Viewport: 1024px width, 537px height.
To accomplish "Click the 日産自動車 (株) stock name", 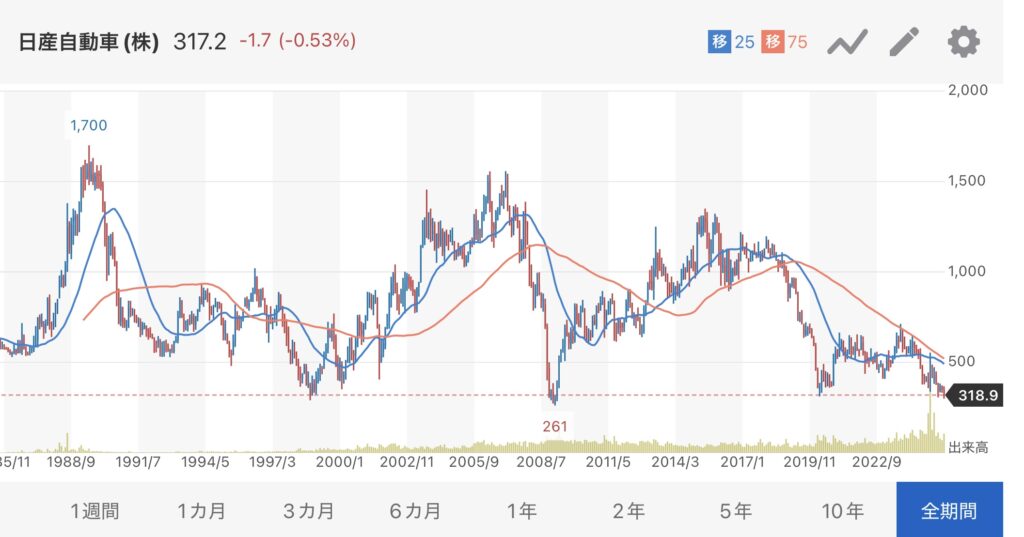I will coord(89,42).
